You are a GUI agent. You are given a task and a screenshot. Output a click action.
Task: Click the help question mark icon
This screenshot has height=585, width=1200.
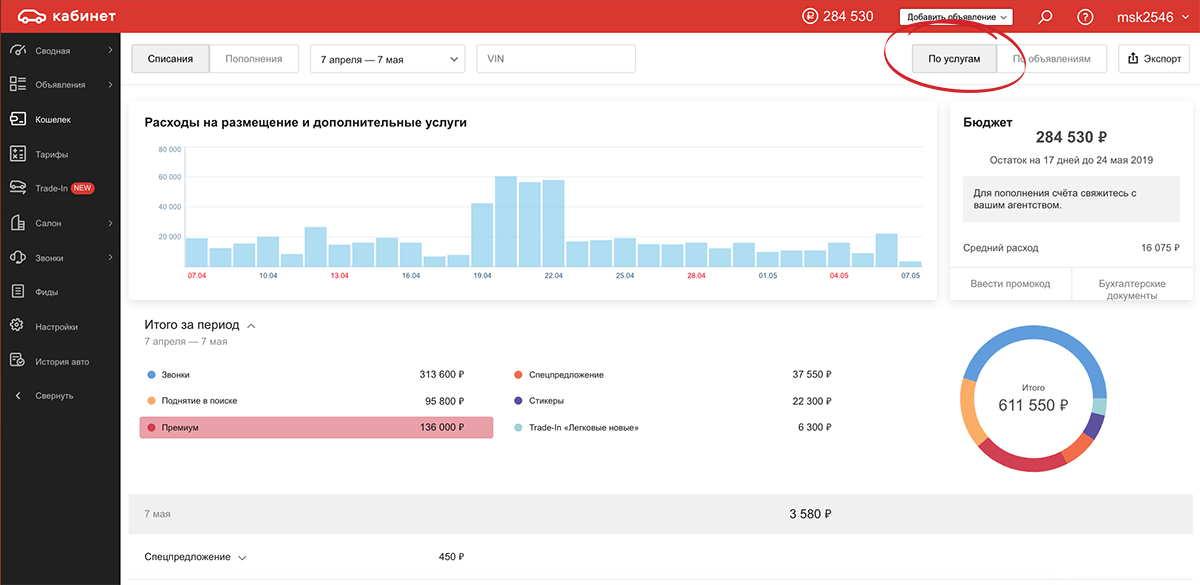[1085, 17]
